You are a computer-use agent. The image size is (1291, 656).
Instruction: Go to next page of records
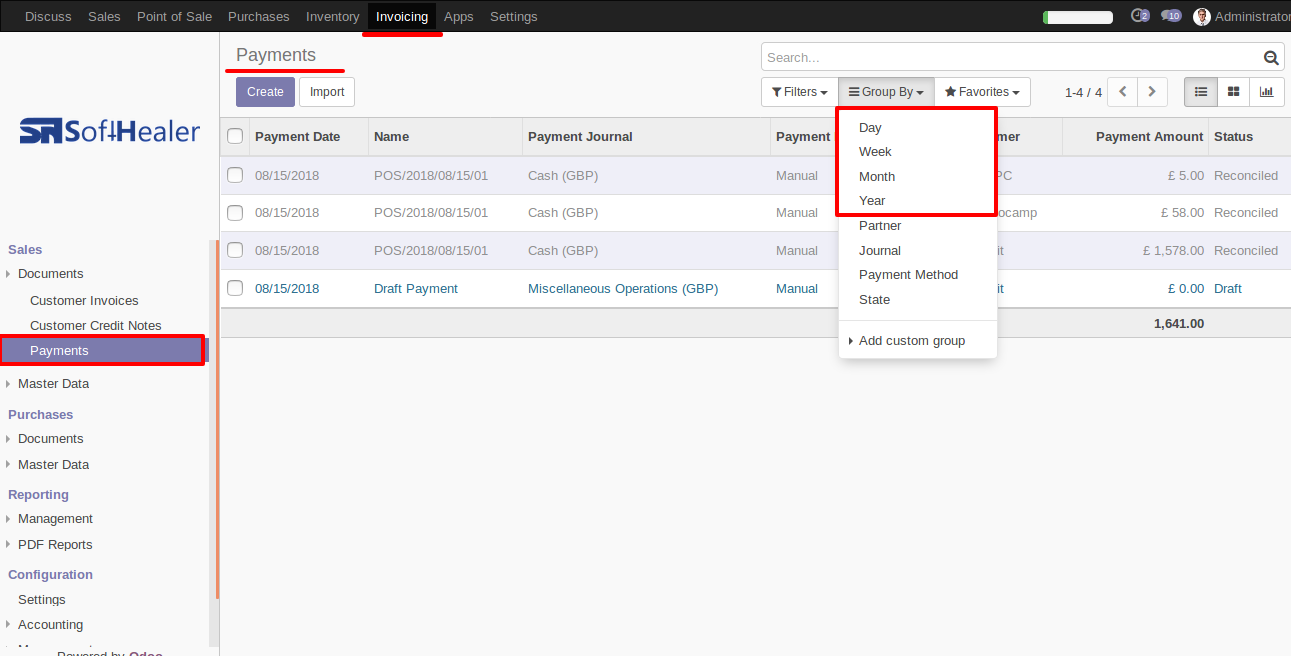pyautogui.click(x=1153, y=92)
